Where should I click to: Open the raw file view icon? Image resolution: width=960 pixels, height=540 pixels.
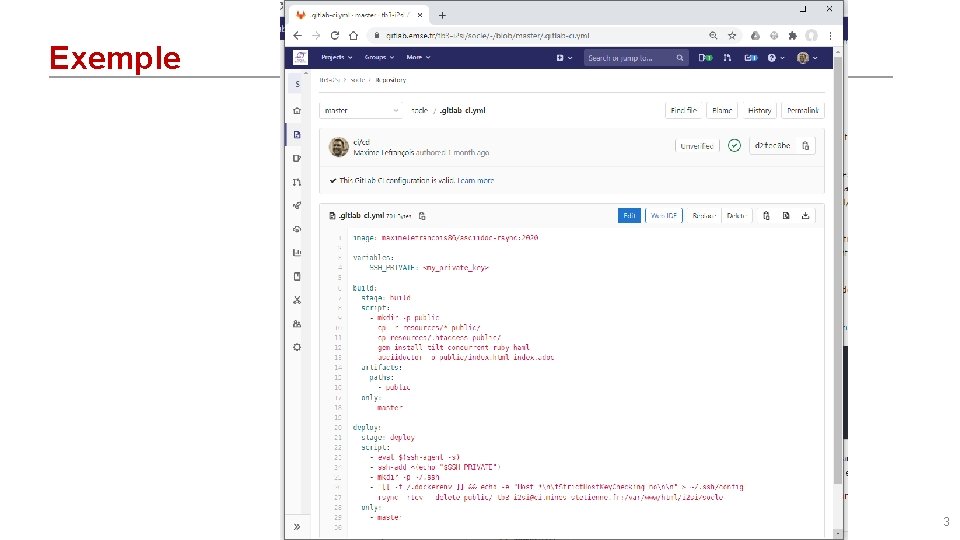[786, 216]
